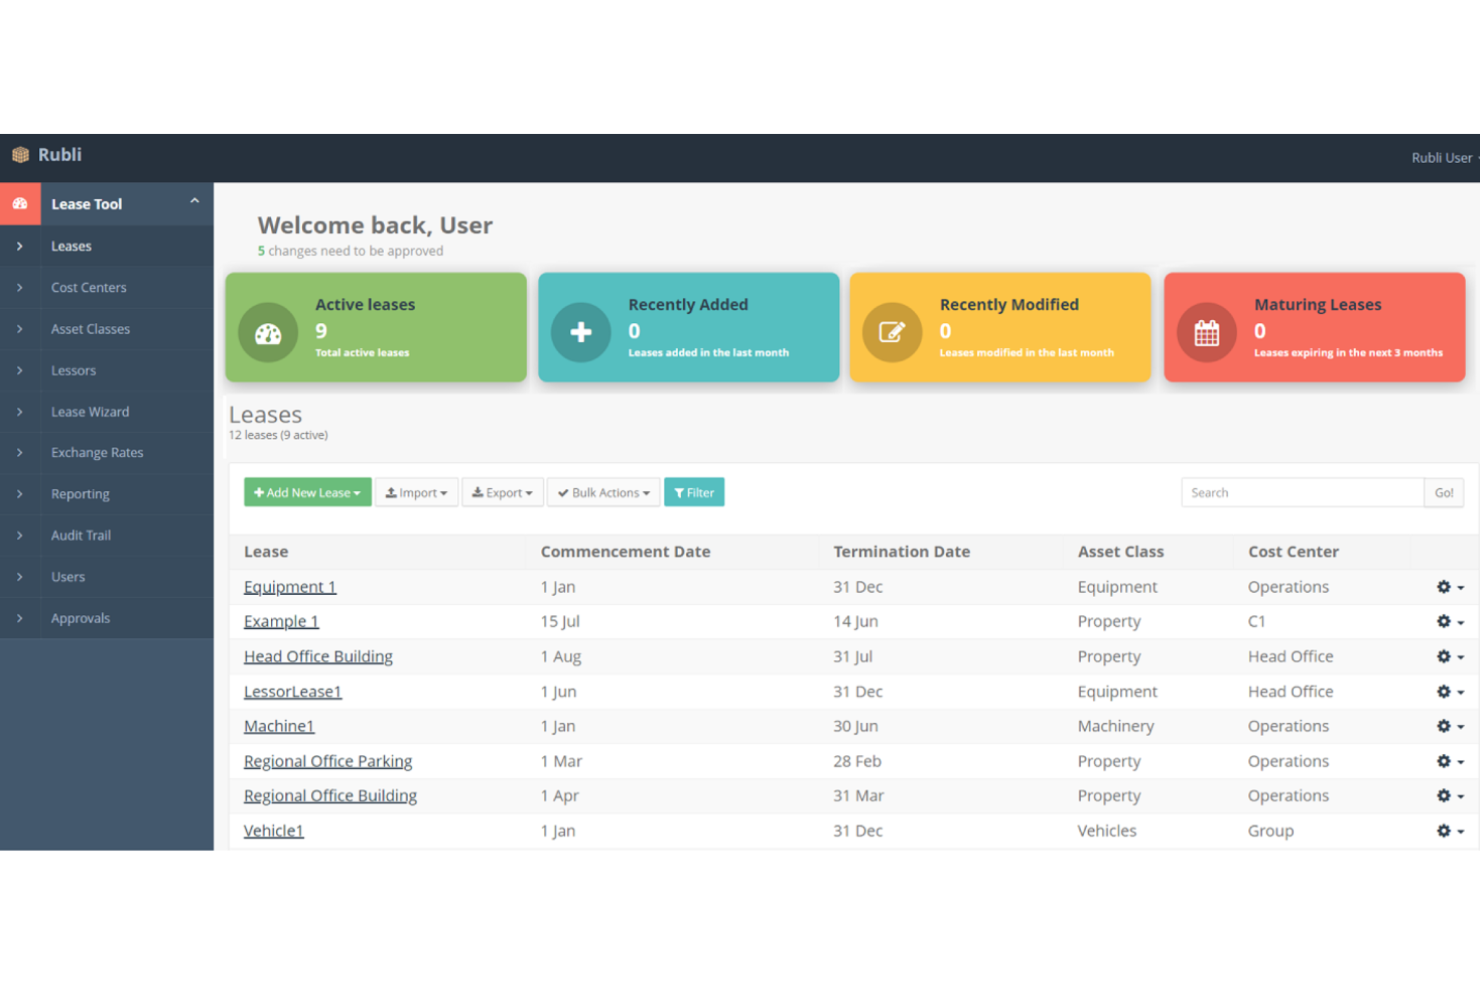Click the Active leases gauge icon
Screen dimensions: 1480x987
[268, 333]
